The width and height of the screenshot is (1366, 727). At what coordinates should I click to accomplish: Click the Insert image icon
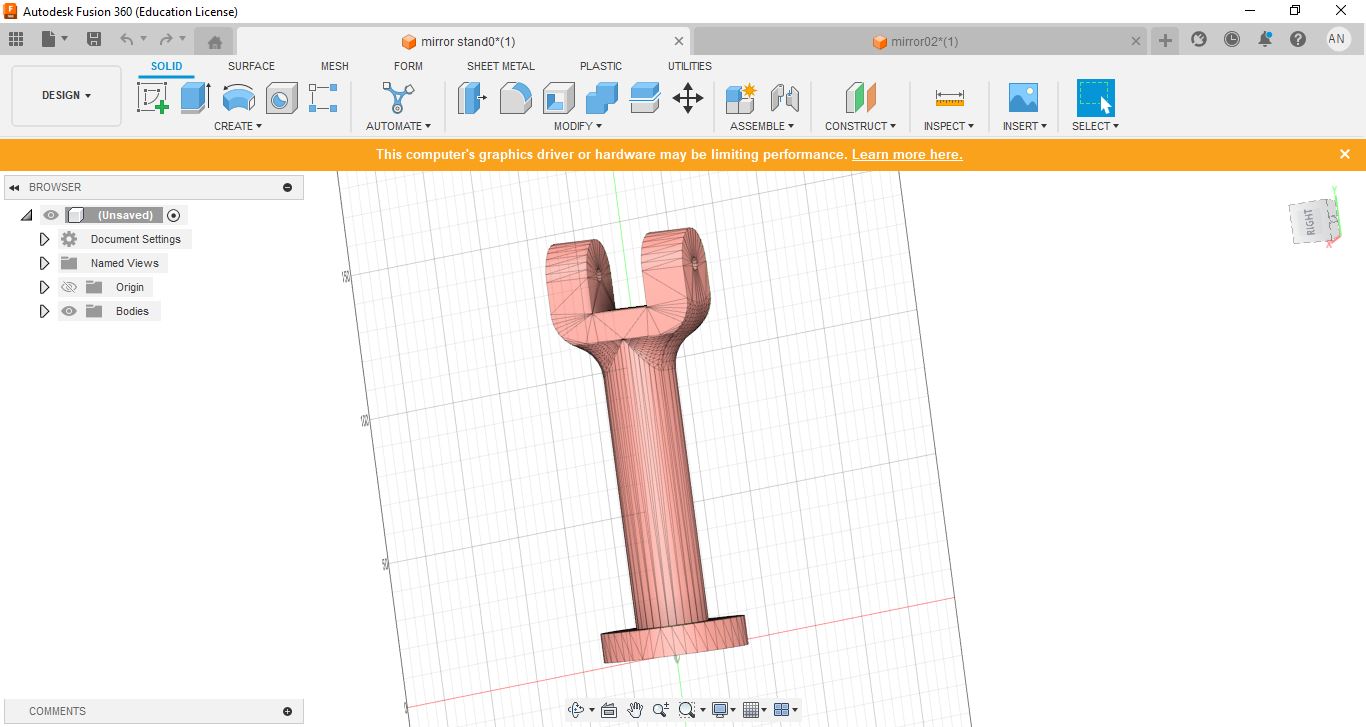tap(1024, 98)
